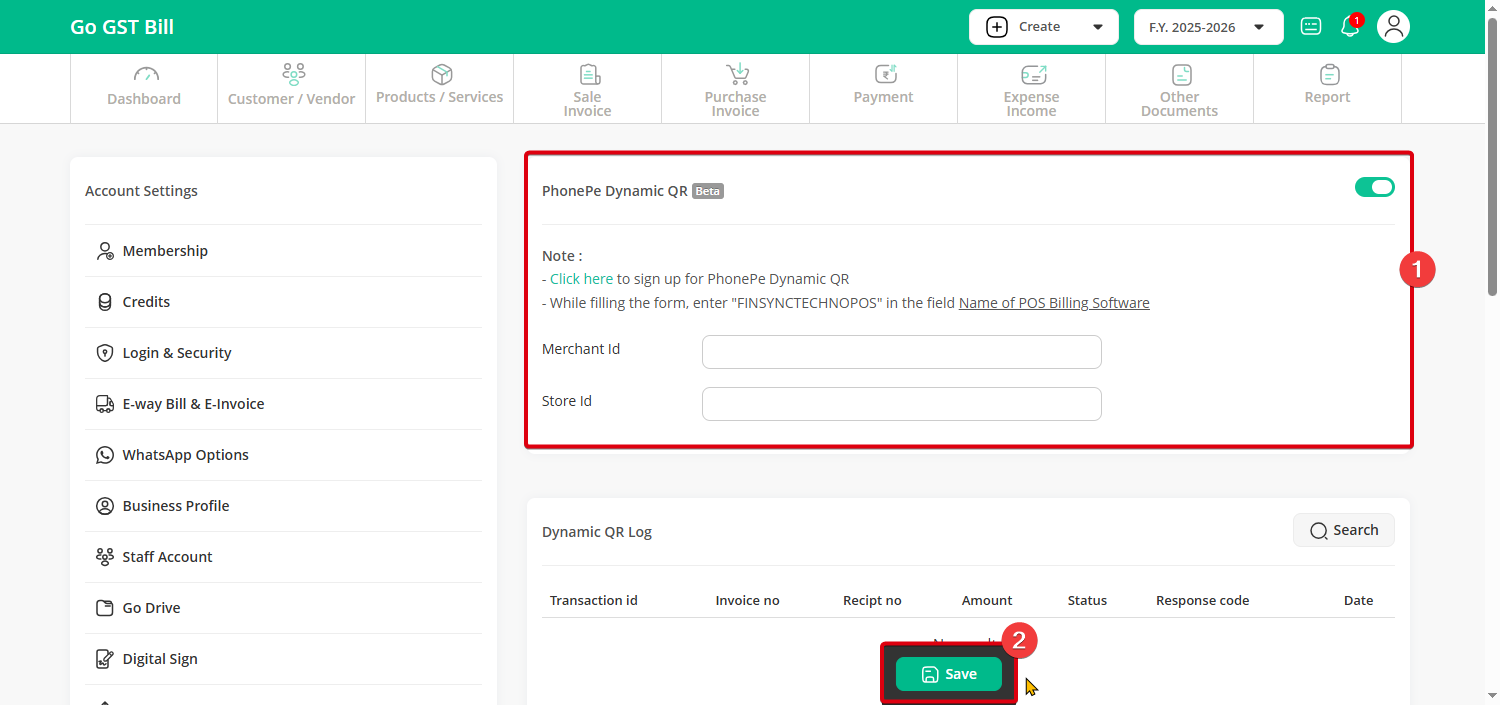
Task: Focus the Merchant Id input field
Action: (x=901, y=352)
